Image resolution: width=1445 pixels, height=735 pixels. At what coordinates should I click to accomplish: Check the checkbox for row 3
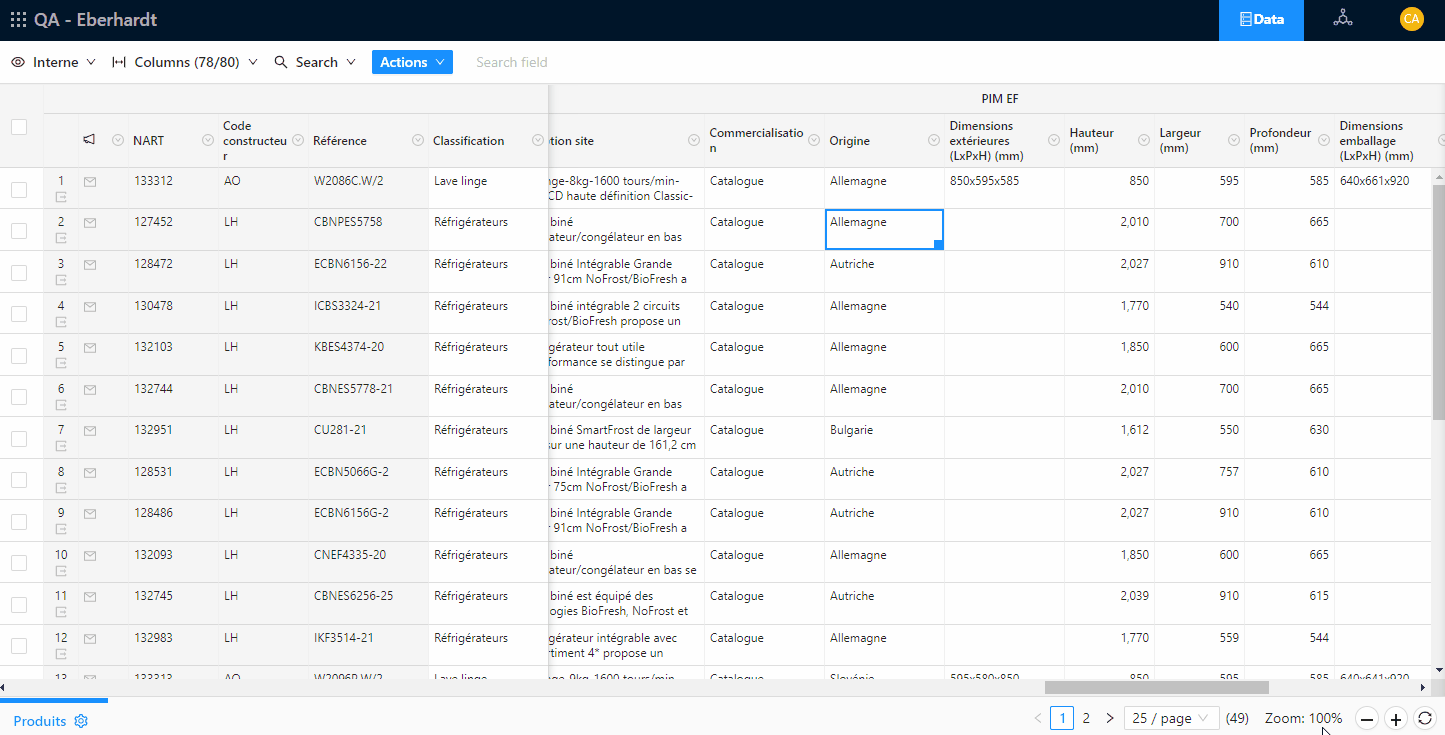click(x=19, y=272)
